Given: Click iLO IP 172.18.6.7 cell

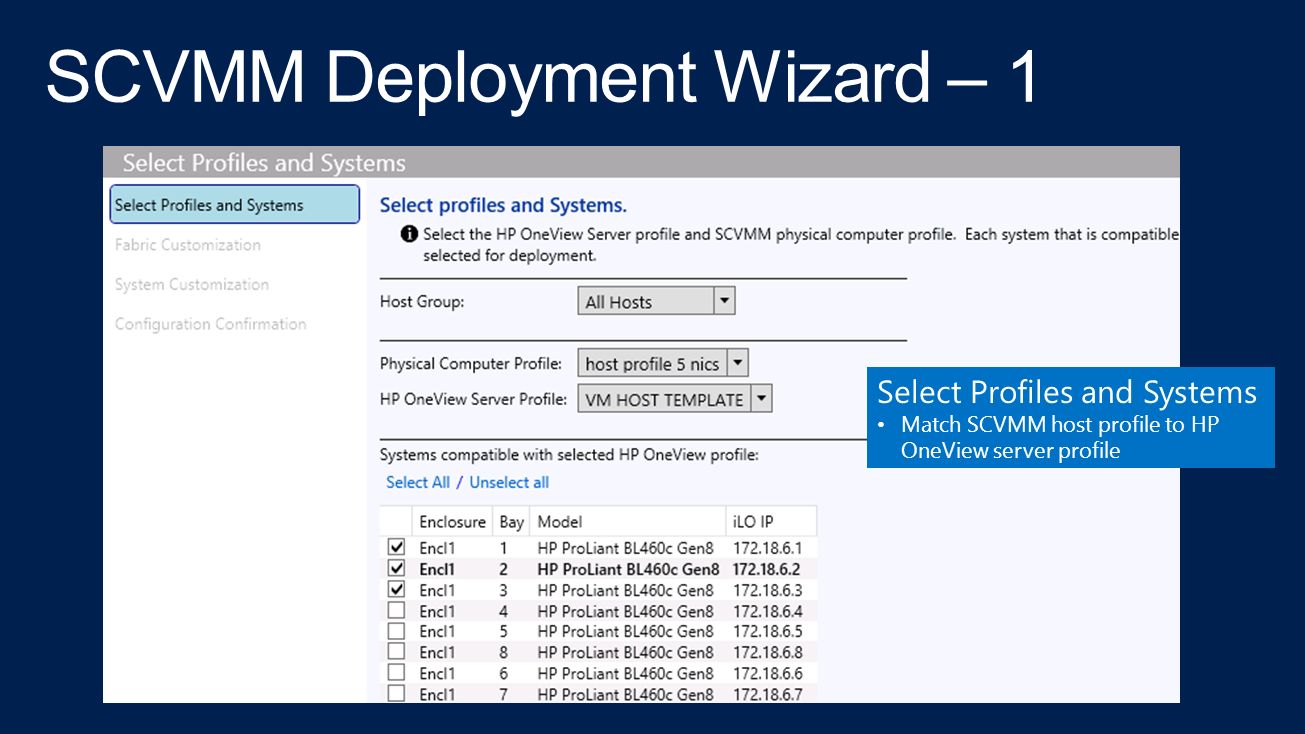Looking at the screenshot, I should (768, 694).
